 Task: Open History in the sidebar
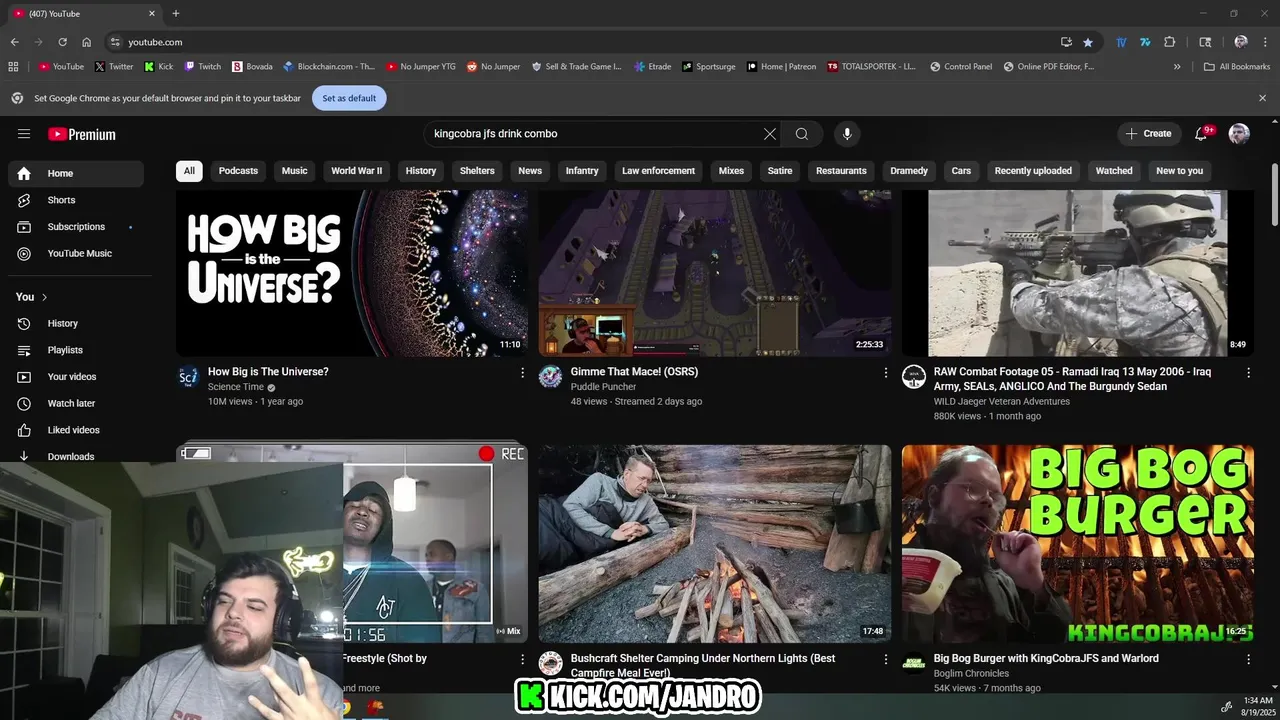click(x=76, y=324)
